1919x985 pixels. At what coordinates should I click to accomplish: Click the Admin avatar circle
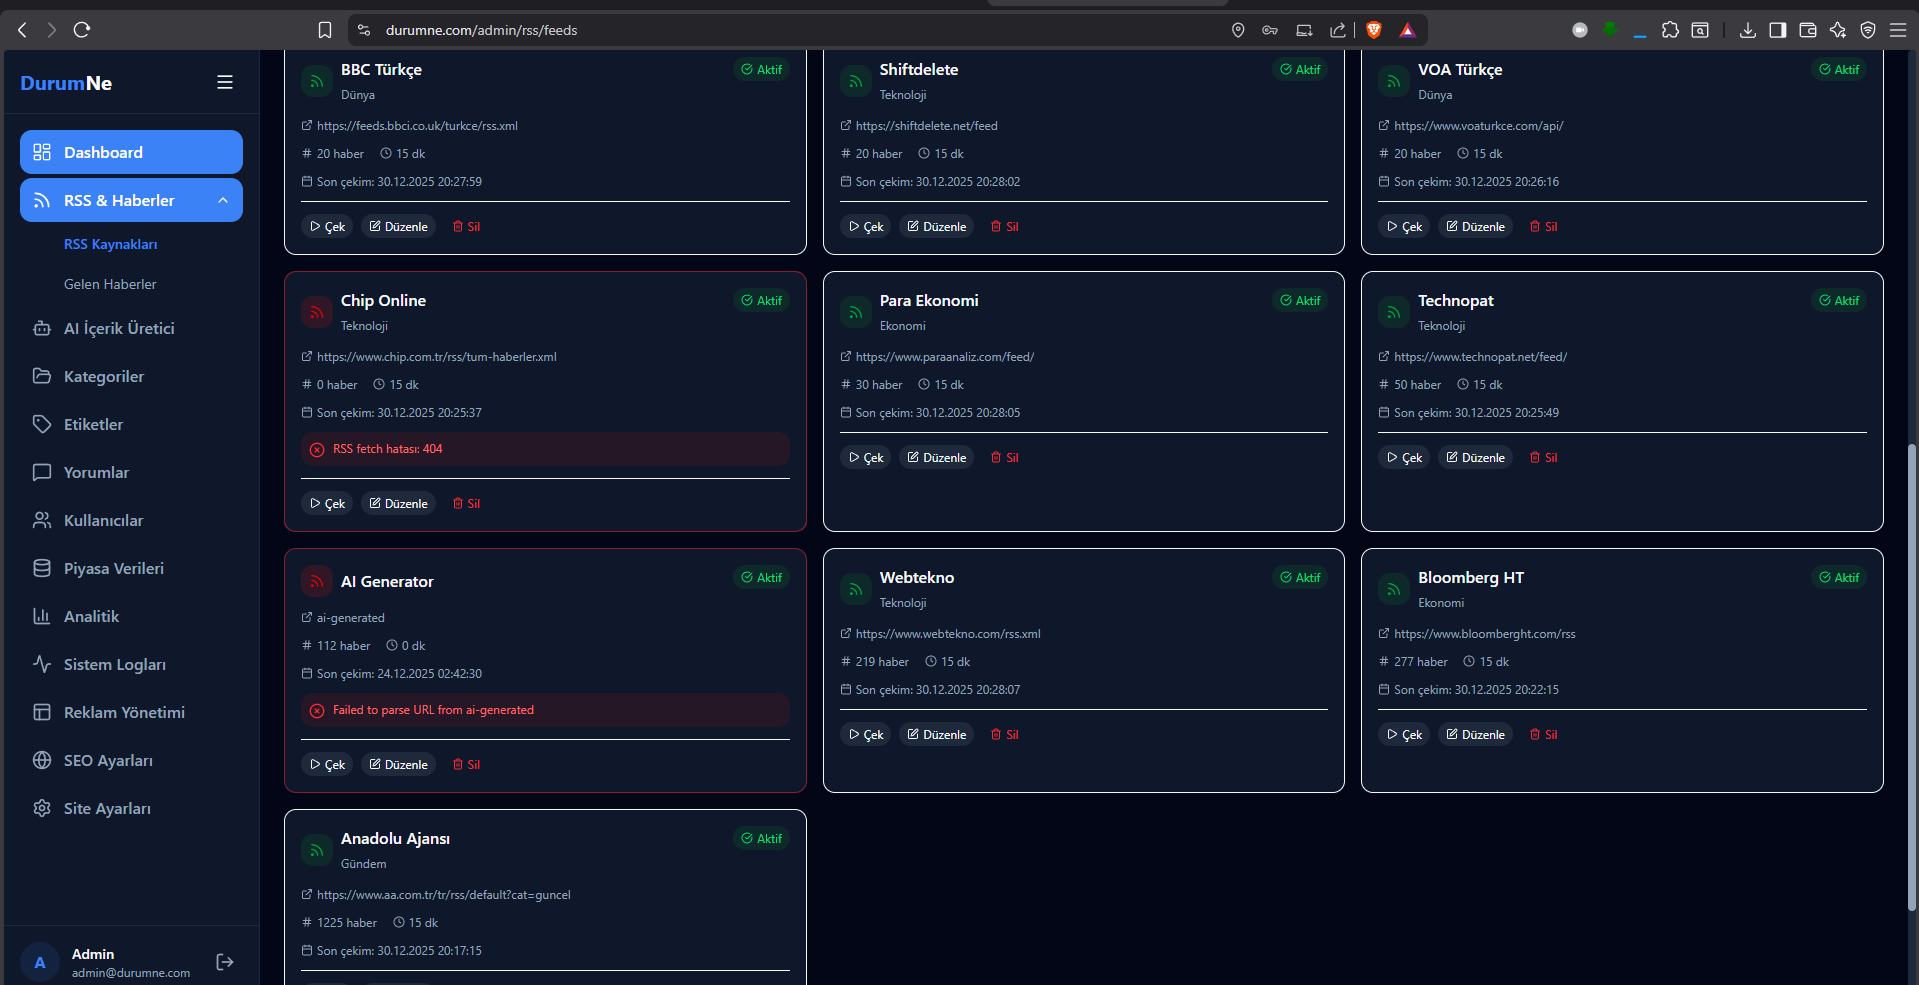[40, 962]
